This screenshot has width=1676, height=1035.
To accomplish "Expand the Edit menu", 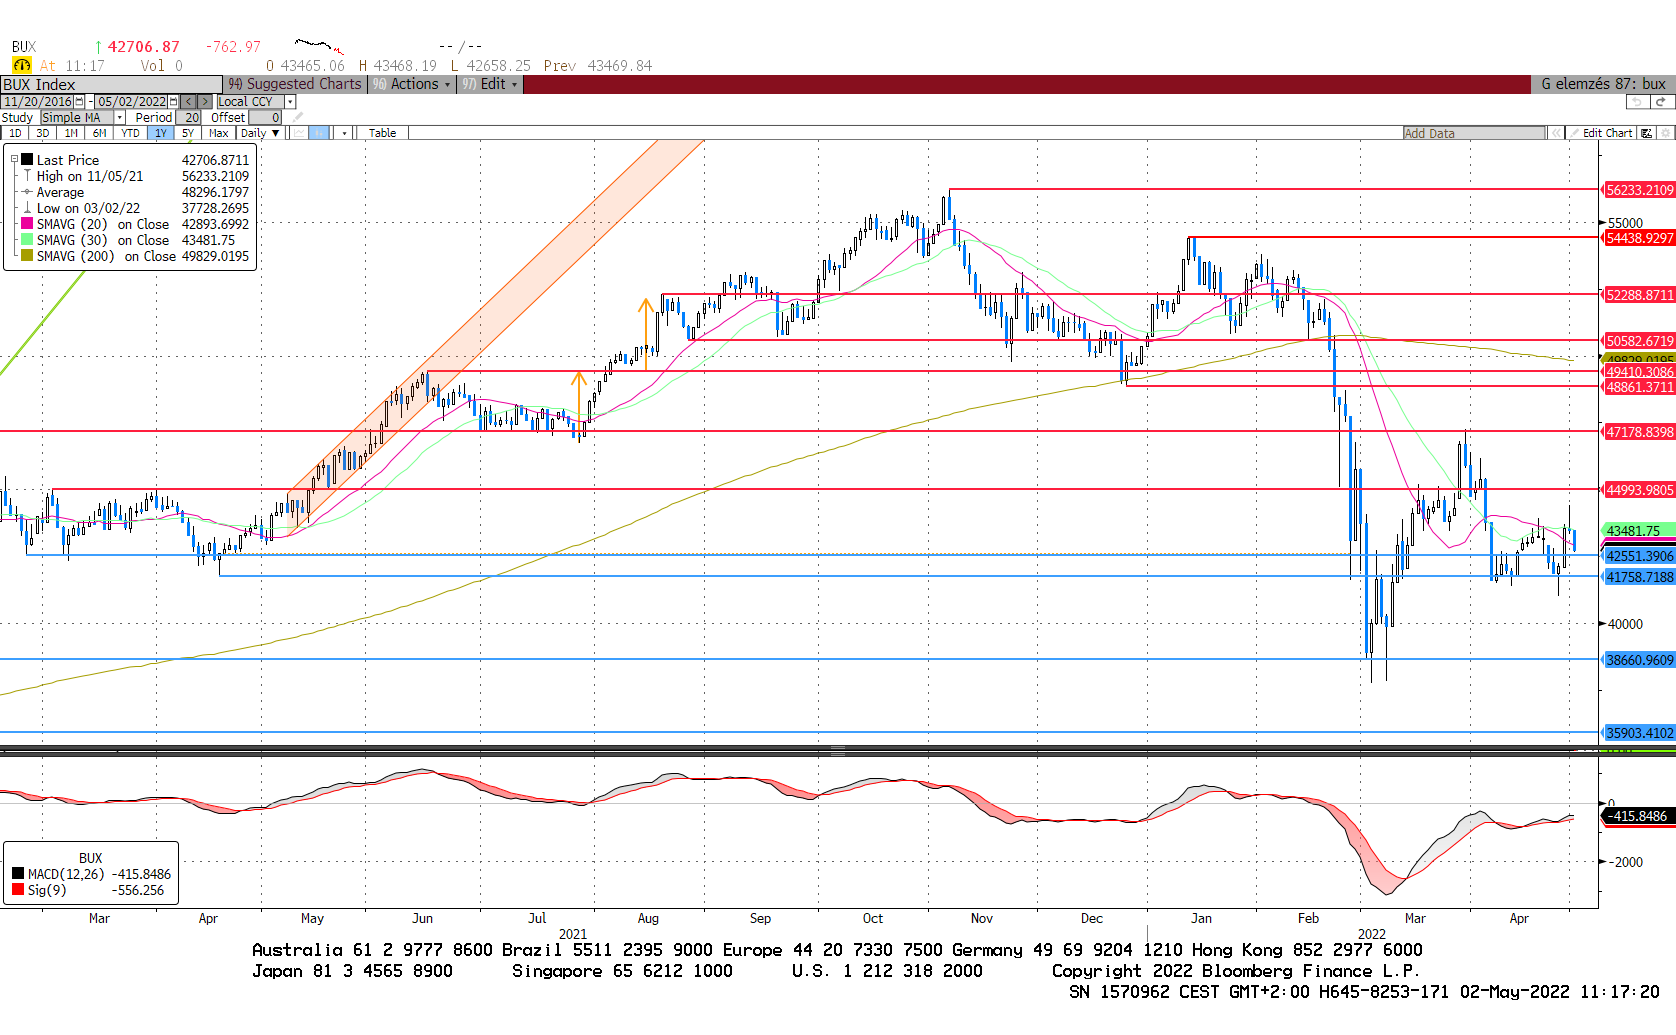I will [489, 84].
